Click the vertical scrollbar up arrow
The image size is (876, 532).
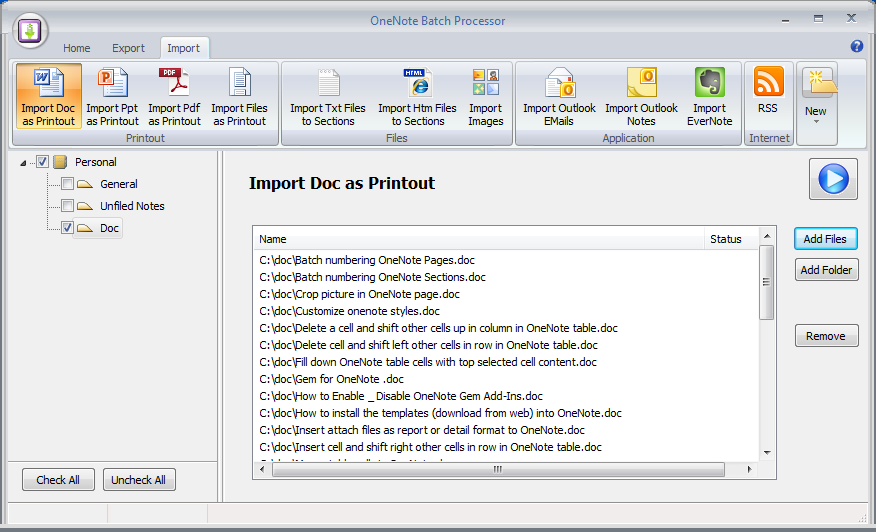tap(767, 236)
